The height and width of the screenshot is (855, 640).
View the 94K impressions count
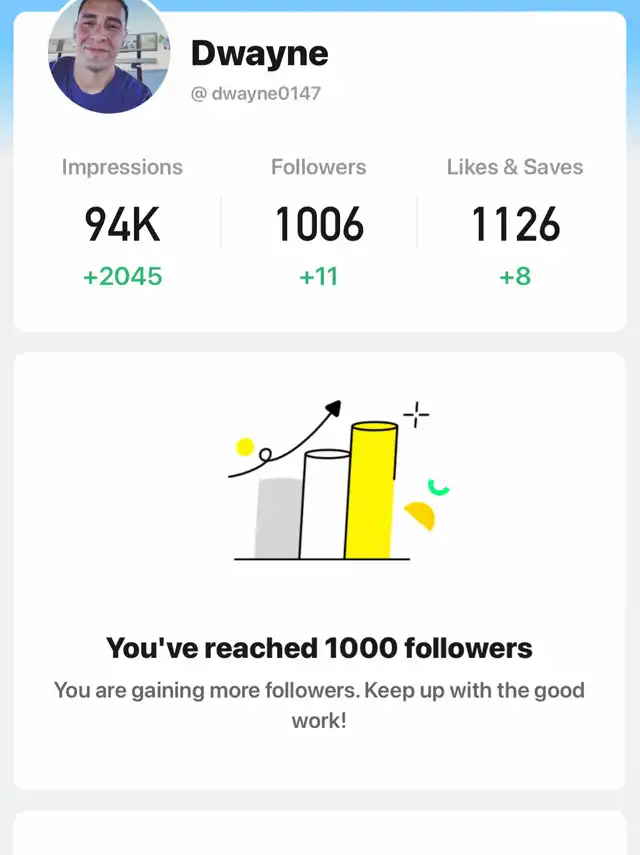pyautogui.click(x=122, y=224)
